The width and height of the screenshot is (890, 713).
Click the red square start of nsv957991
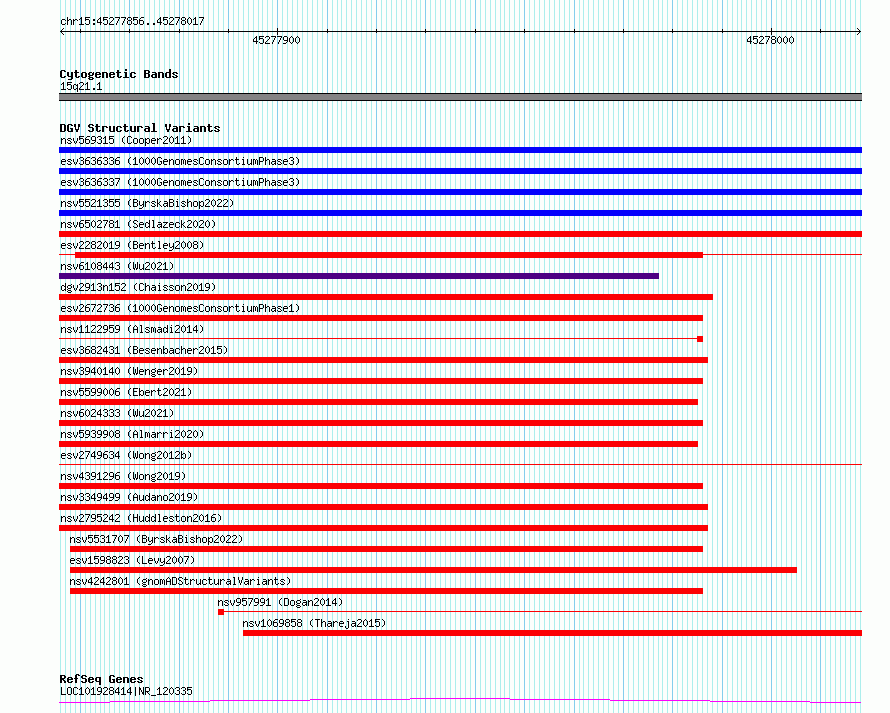(221, 612)
